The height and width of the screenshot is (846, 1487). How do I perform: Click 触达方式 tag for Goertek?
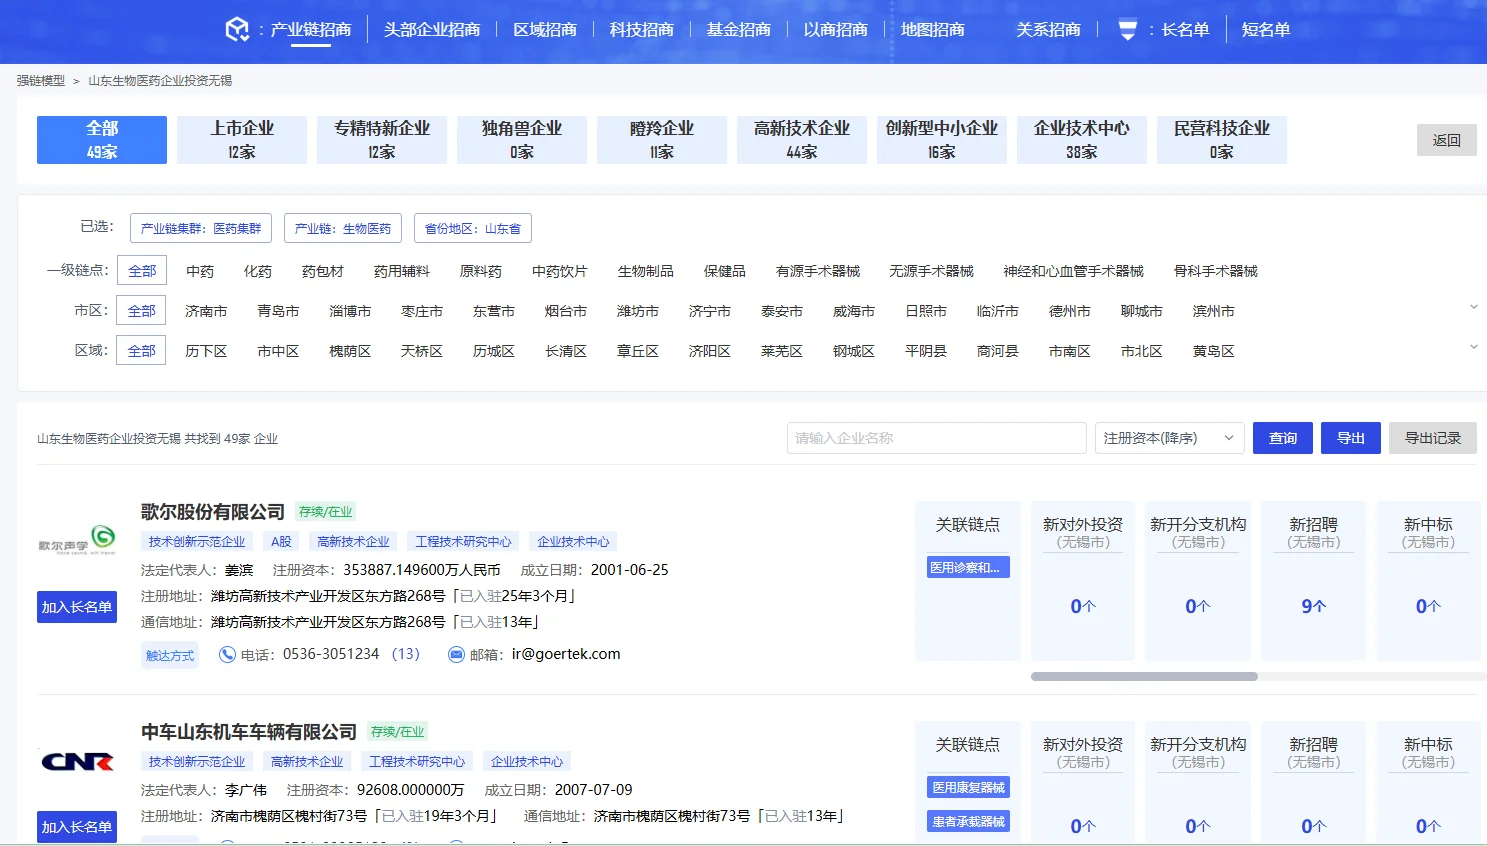(x=170, y=655)
